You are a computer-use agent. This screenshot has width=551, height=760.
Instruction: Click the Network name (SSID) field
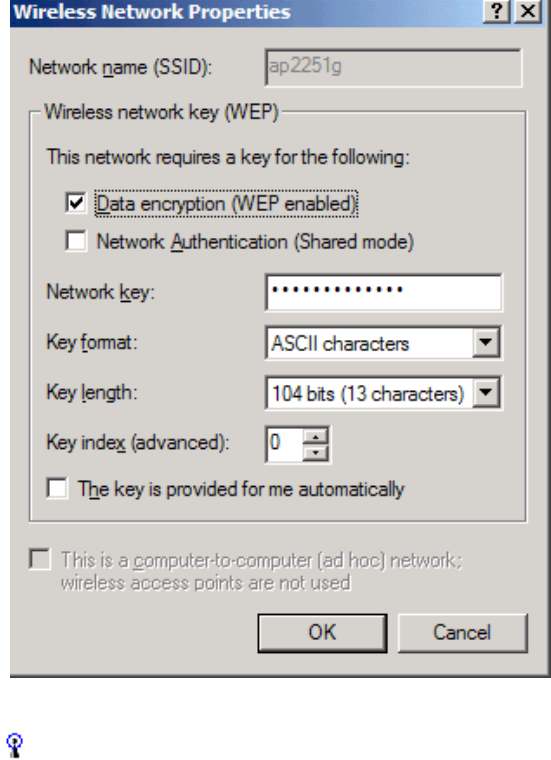pyautogui.click(x=393, y=67)
